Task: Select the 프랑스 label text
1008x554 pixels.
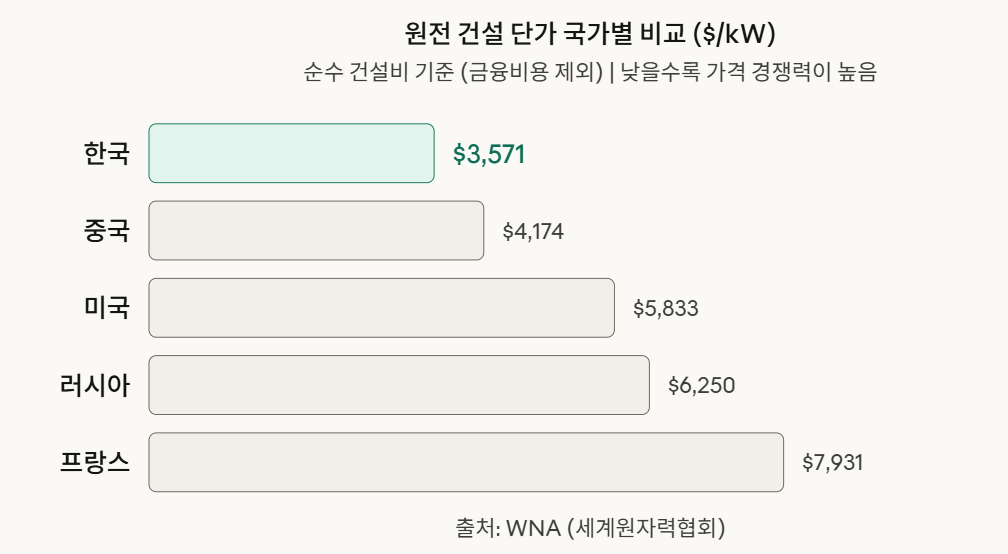Action: 95,462
